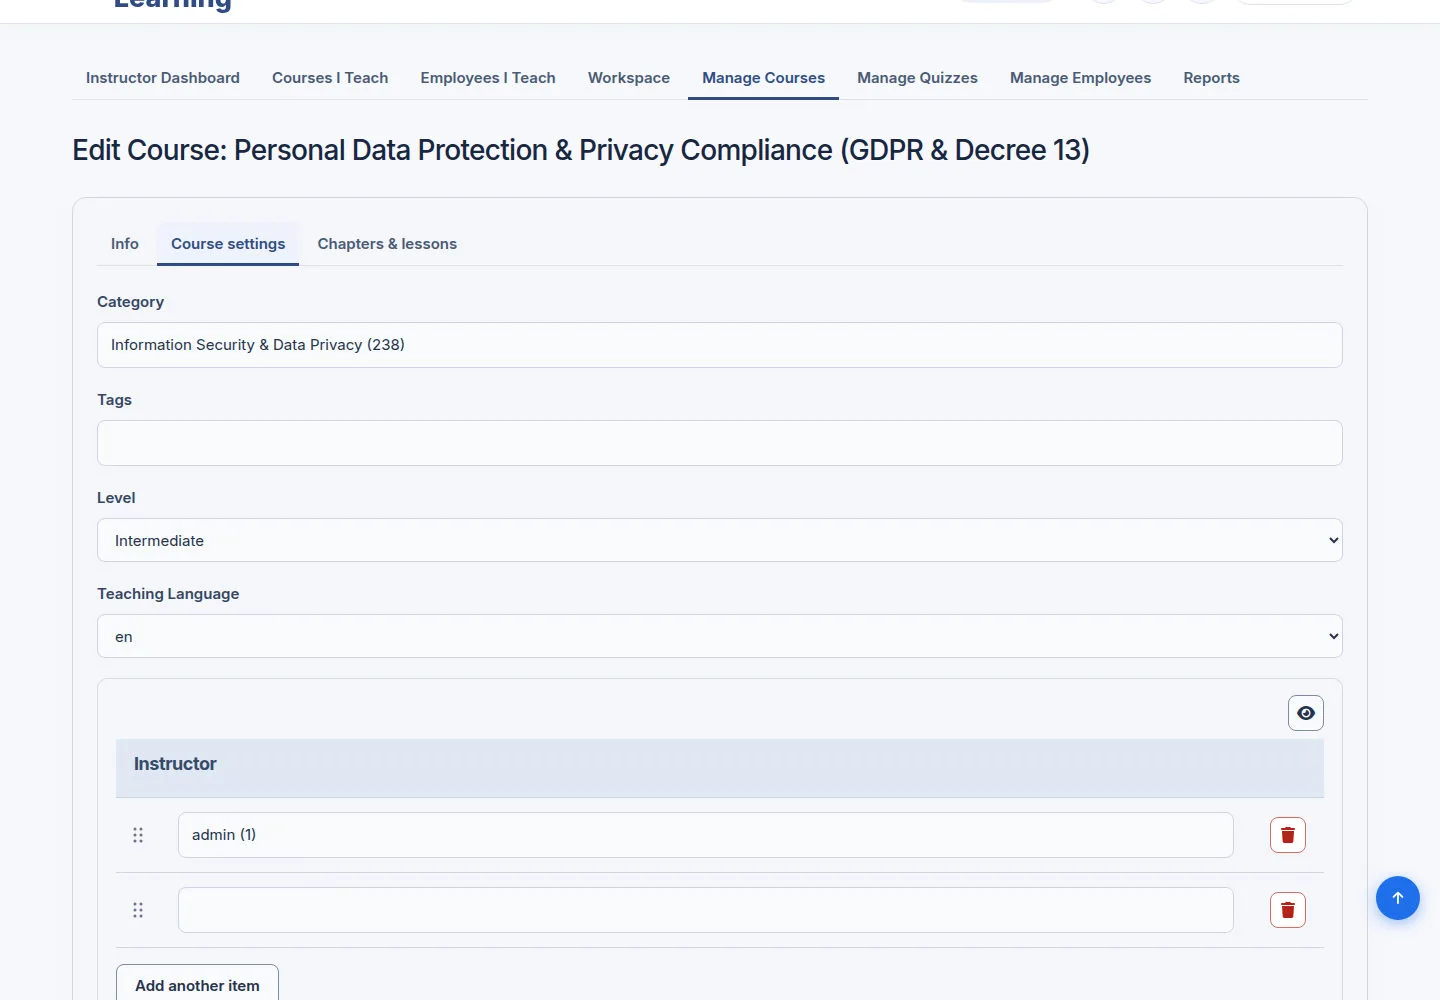Edit the admin (1) instructor field

705,835
